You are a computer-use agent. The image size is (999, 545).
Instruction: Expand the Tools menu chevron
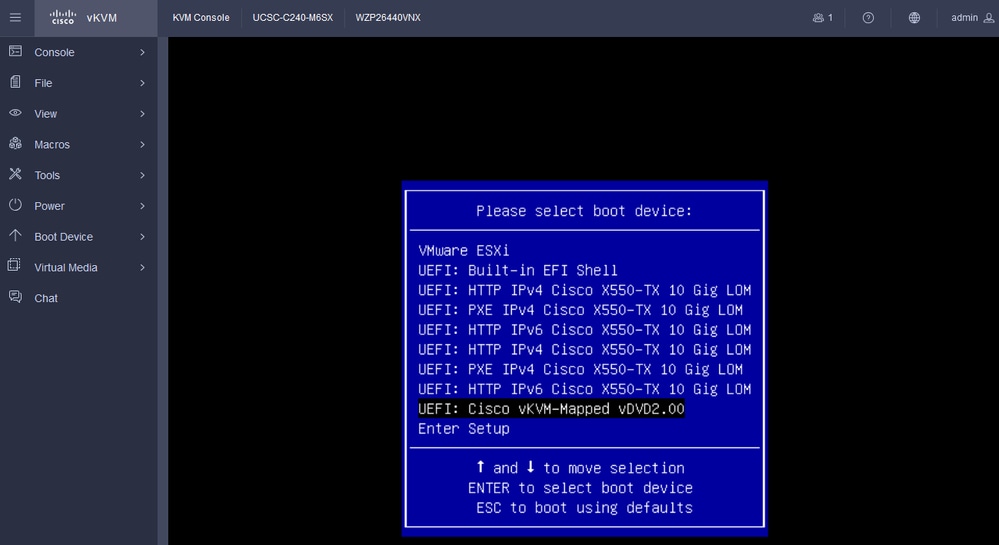click(143, 175)
